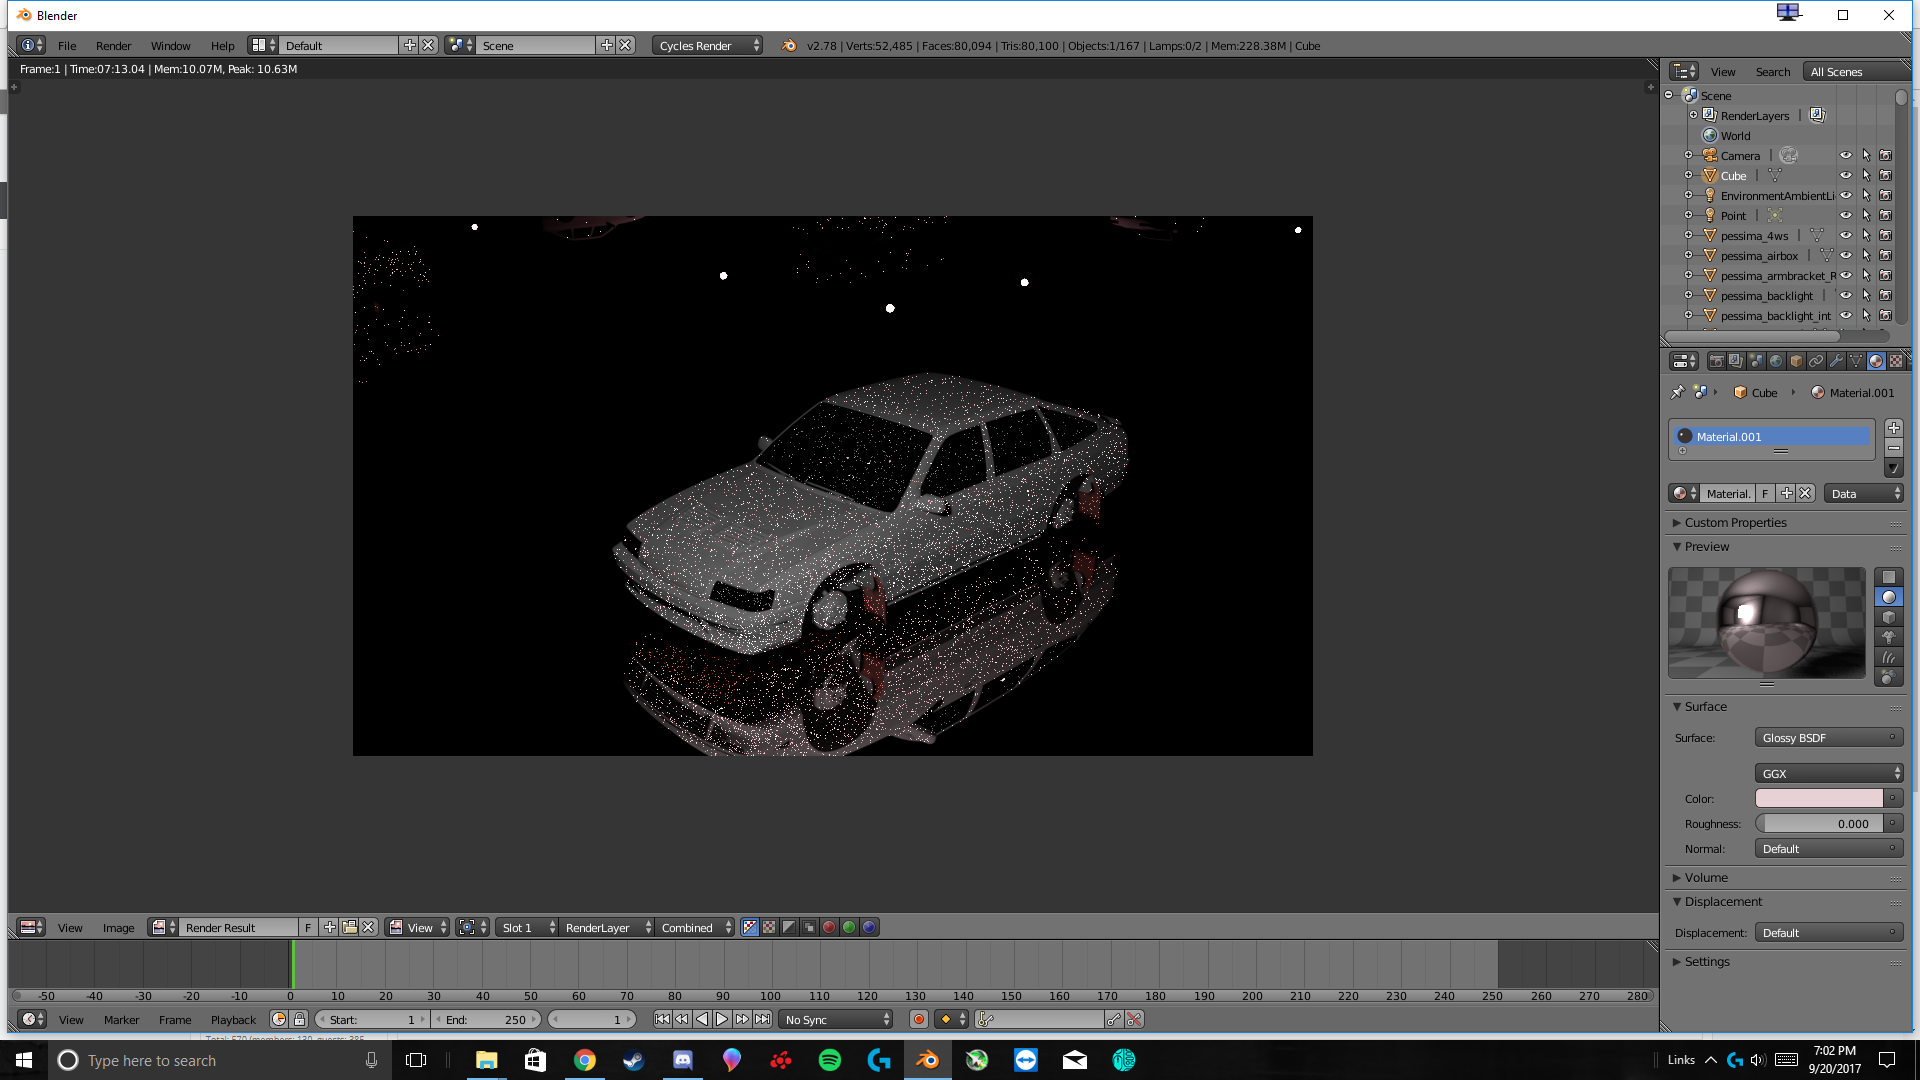Image resolution: width=1920 pixels, height=1080 pixels.
Task: Click record auto-keyframe button
Action: pyautogui.click(x=919, y=1019)
